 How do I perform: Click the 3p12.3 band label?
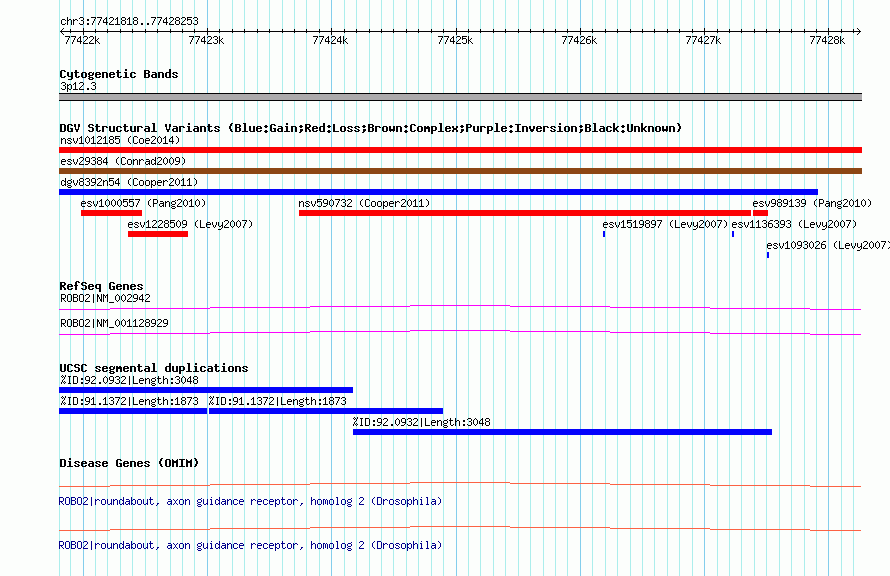pos(78,86)
